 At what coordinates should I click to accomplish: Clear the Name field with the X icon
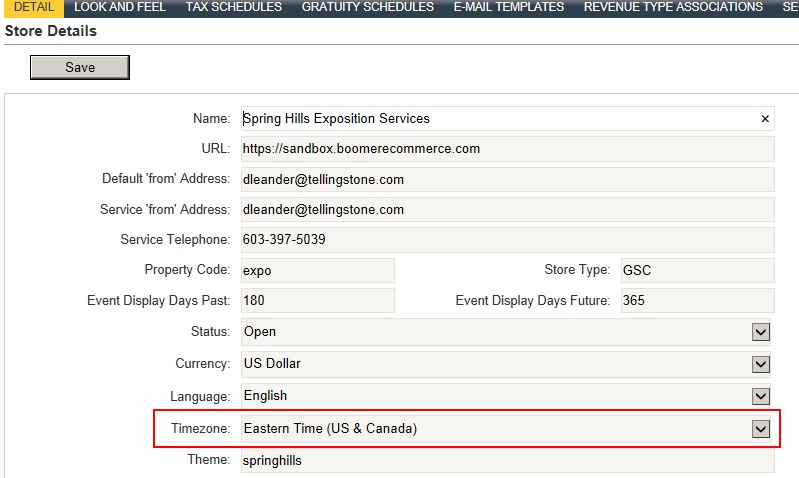[x=765, y=119]
